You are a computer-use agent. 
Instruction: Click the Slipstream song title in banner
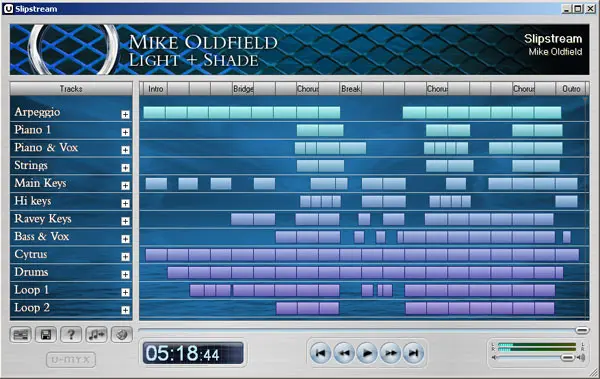click(553, 39)
